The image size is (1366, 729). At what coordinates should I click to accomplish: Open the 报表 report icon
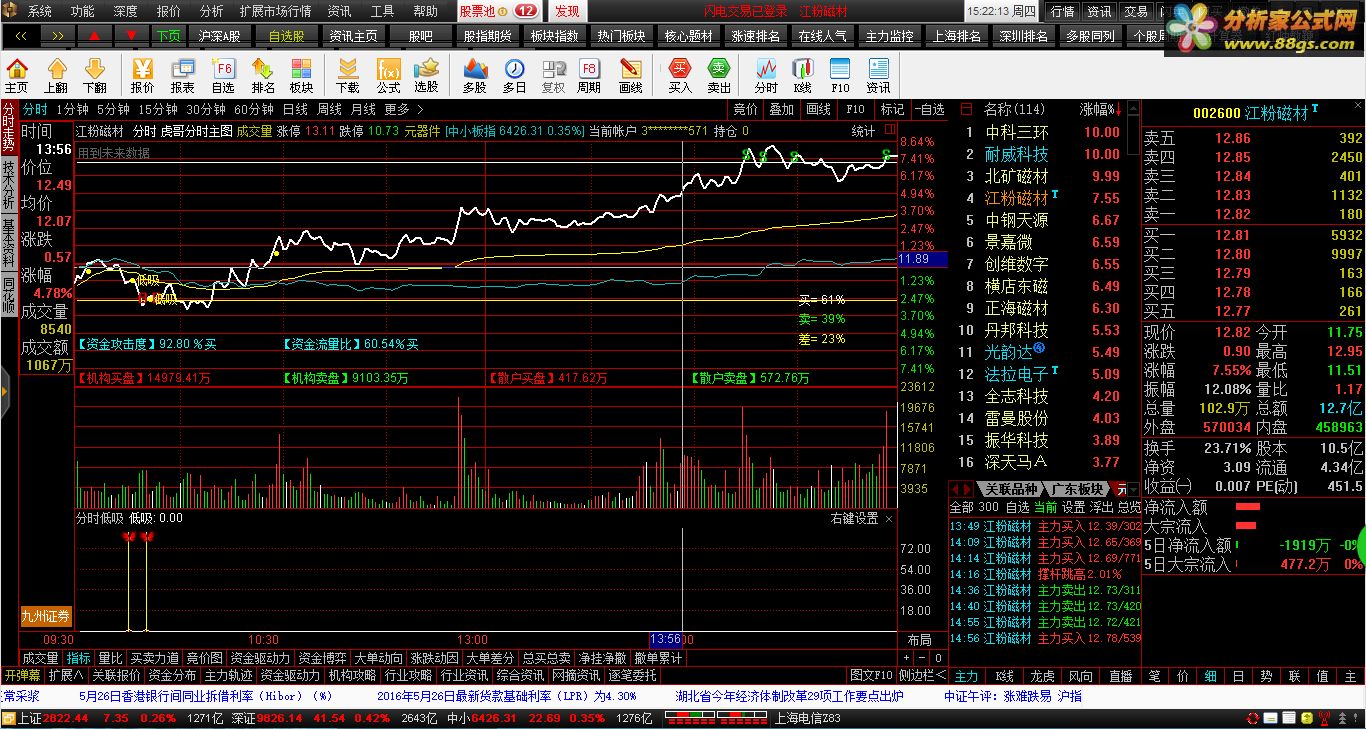tap(183, 75)
